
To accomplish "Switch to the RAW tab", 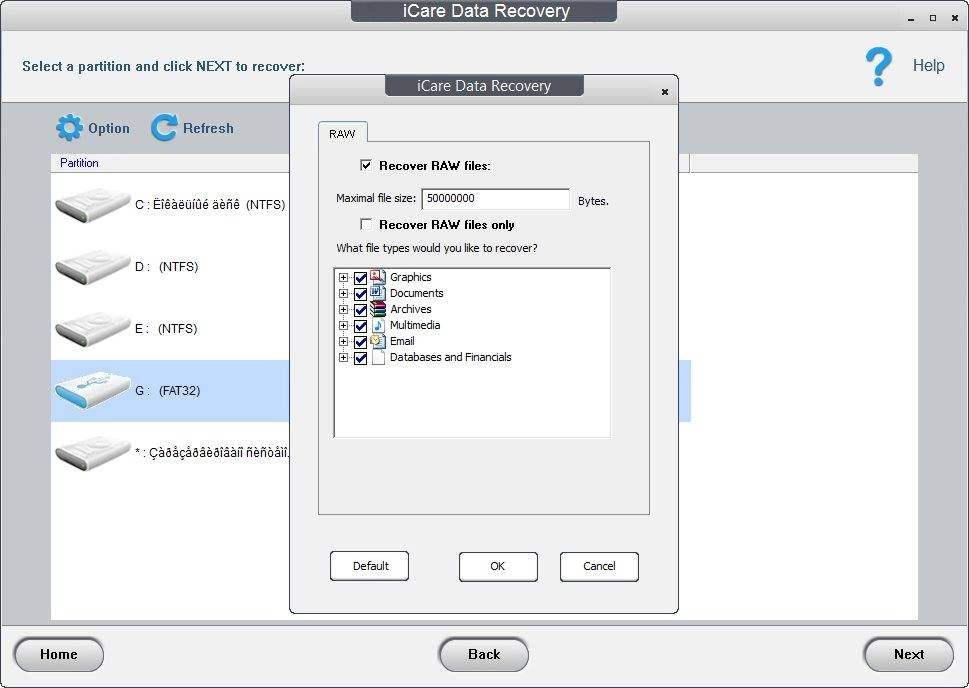I will [342, 133].
